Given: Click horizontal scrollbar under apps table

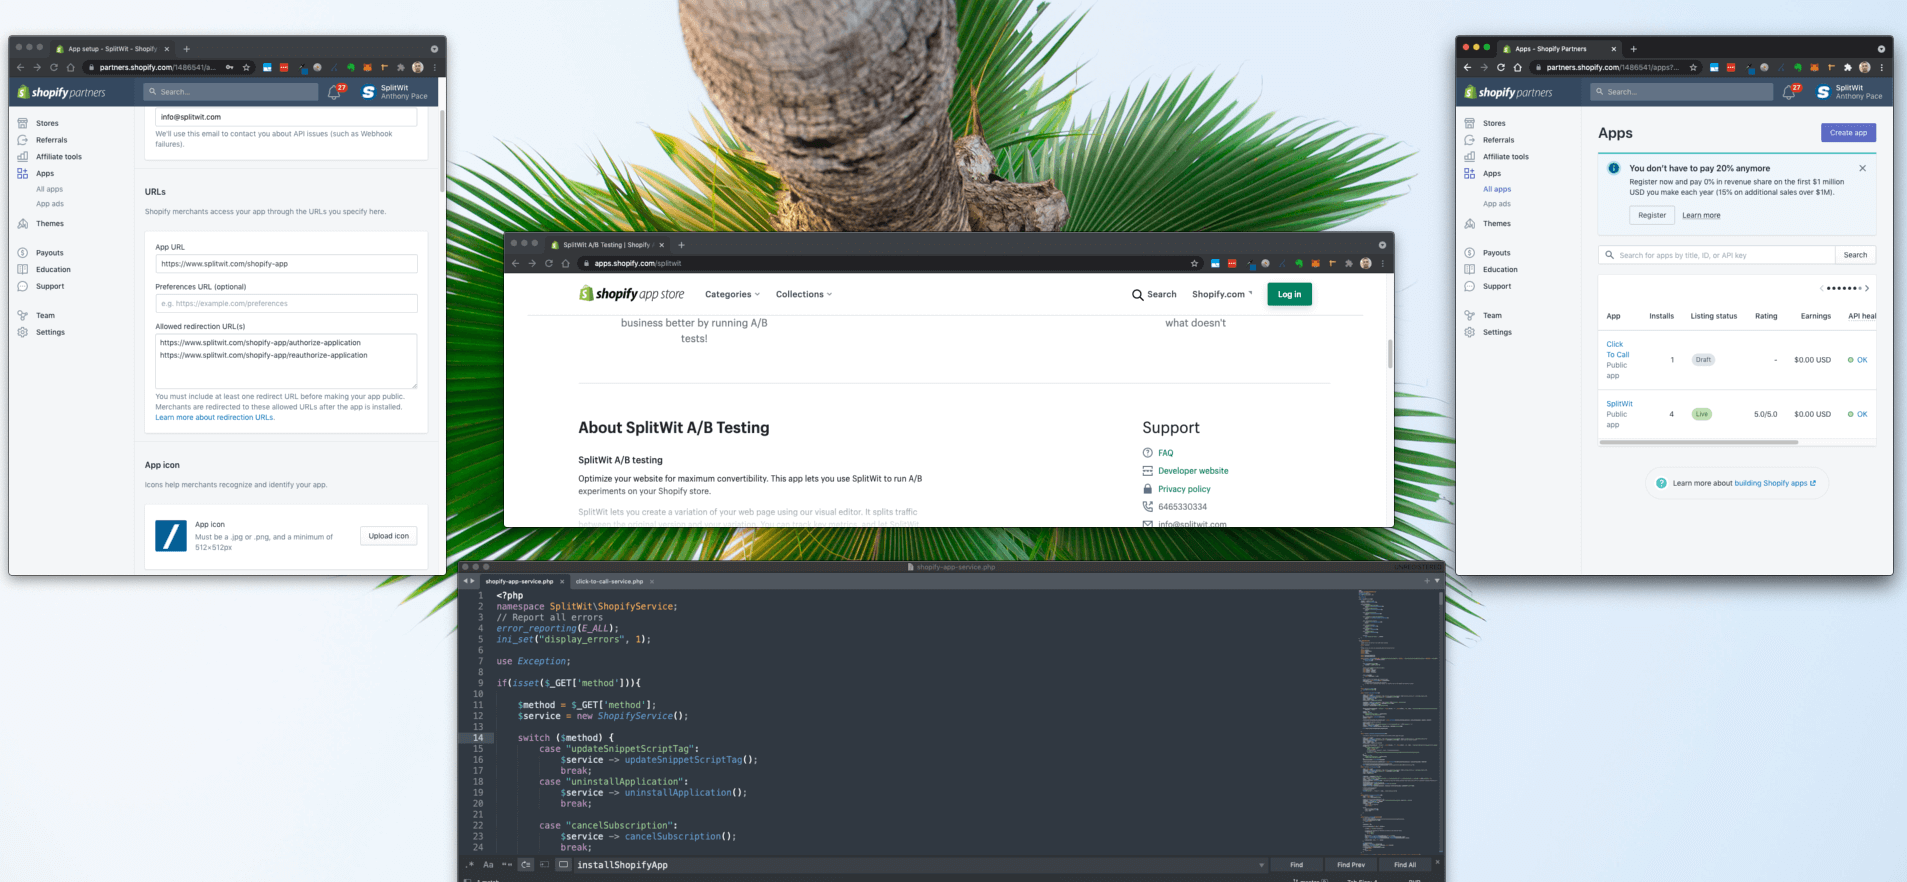Looking at the screenshot, I should 1698,442.
